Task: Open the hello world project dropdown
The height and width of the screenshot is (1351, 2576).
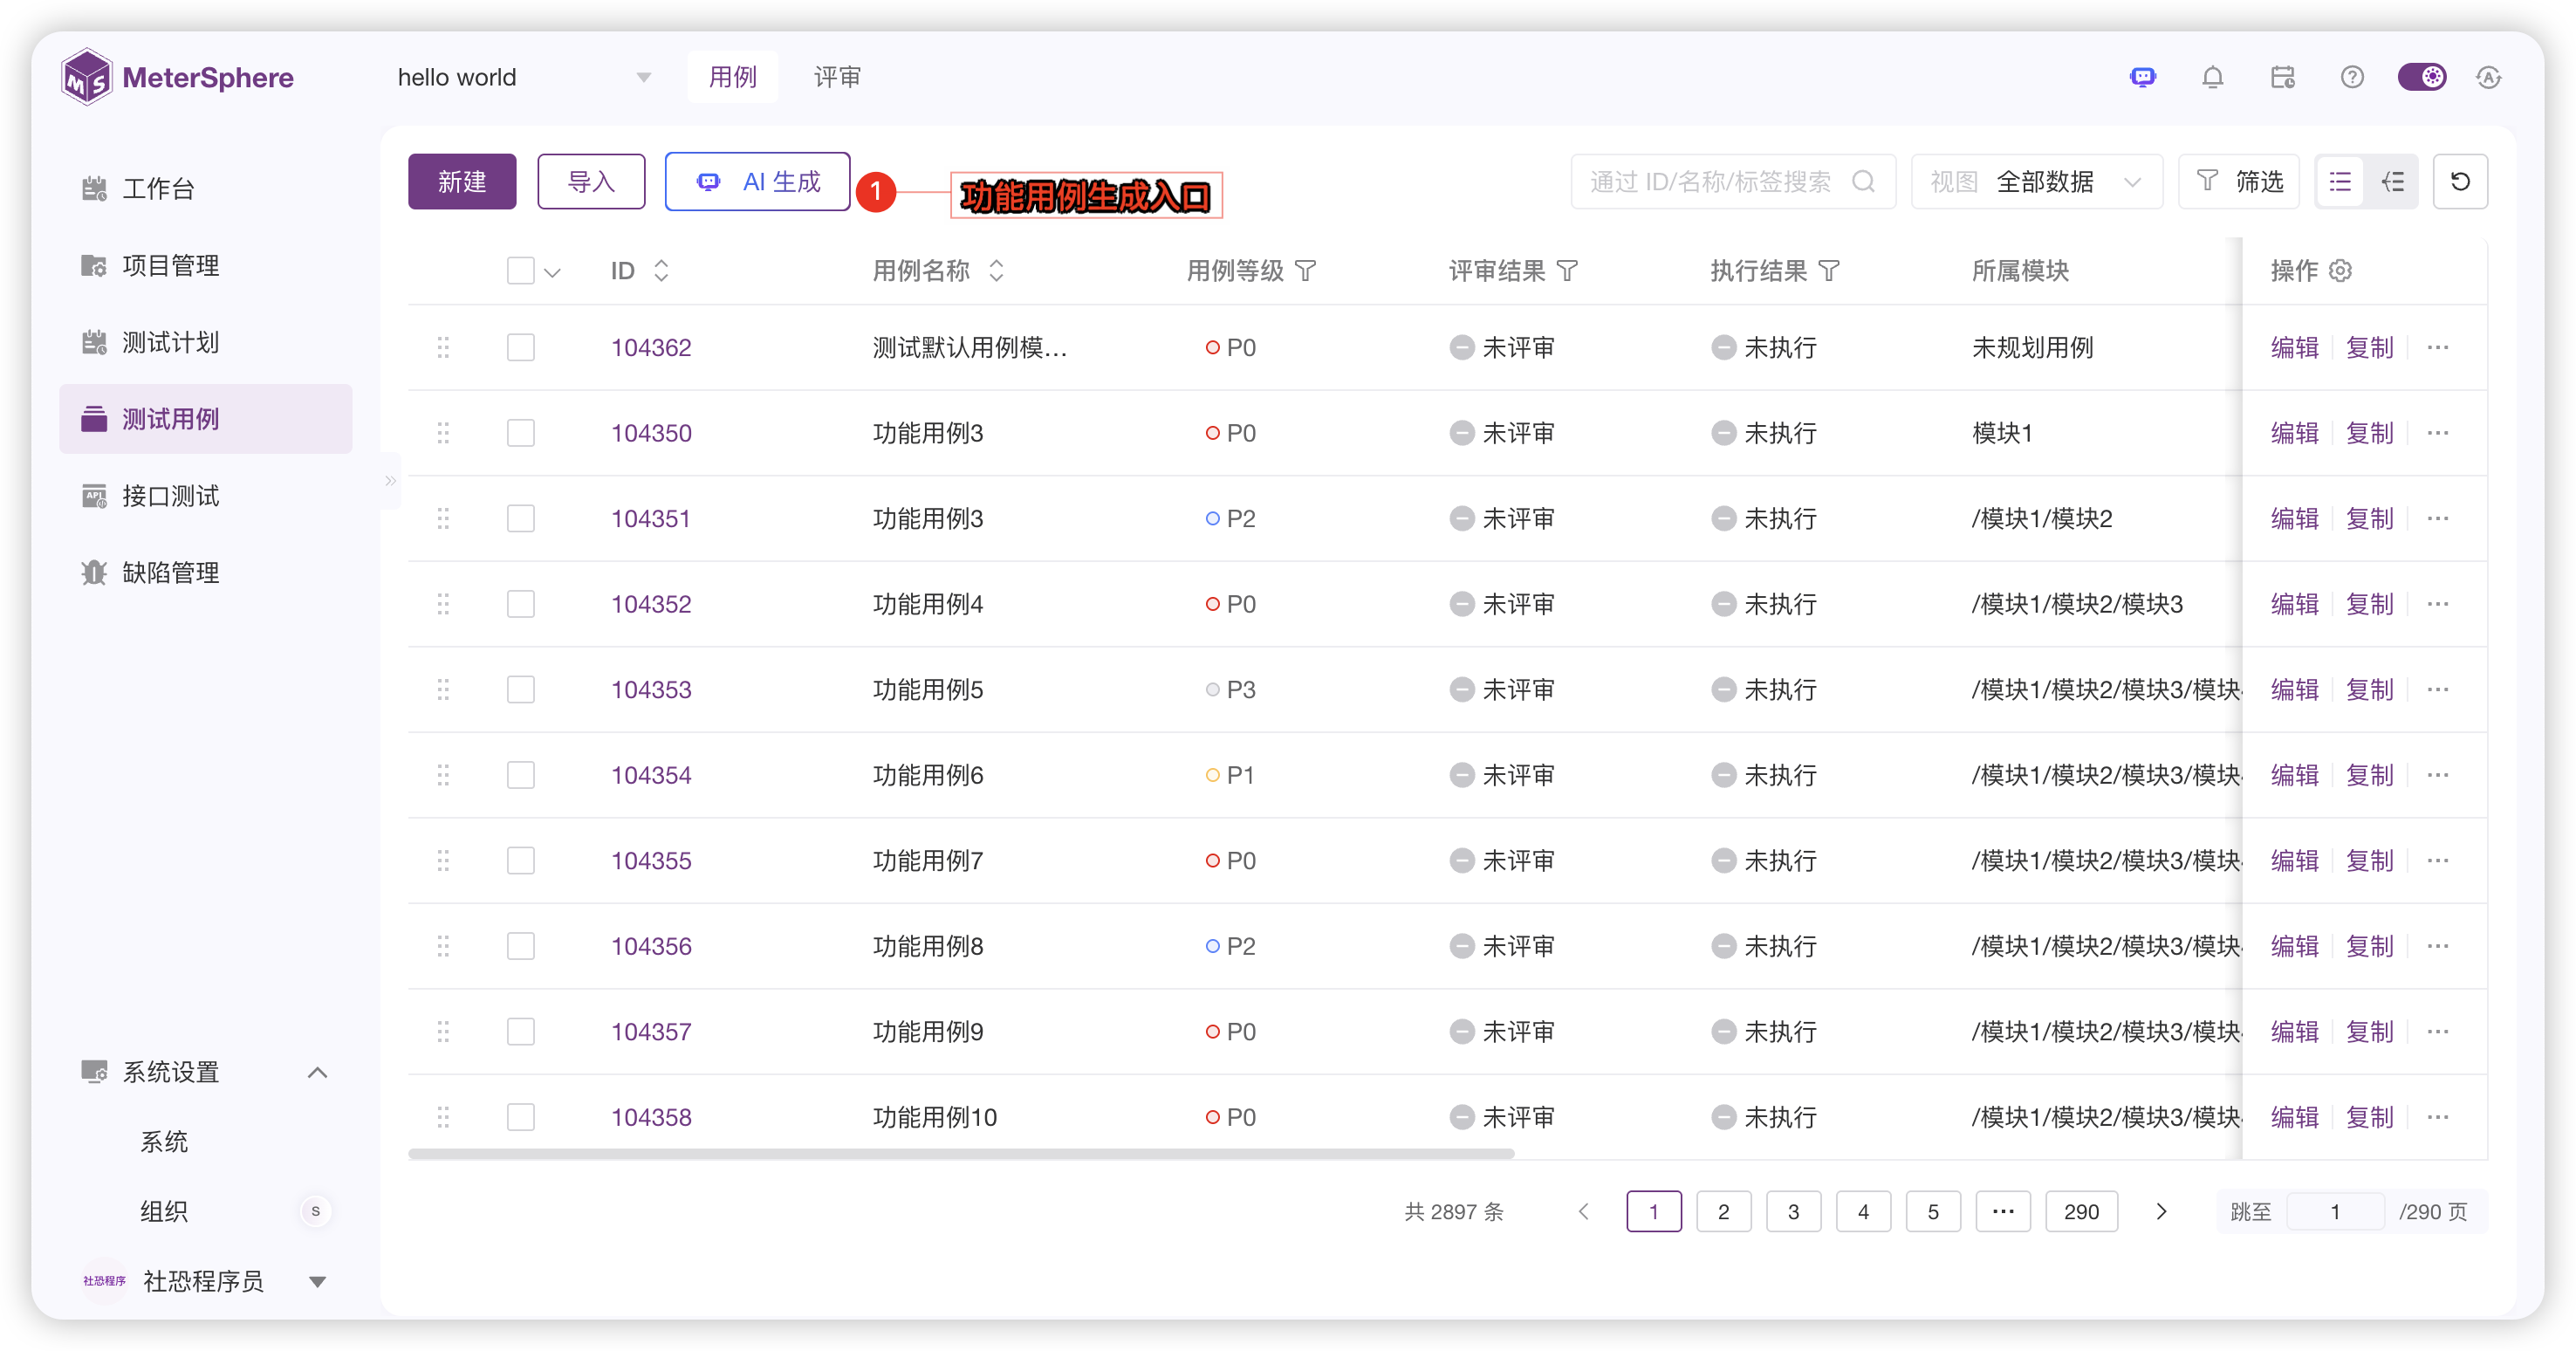Action: tap(524, 77)
